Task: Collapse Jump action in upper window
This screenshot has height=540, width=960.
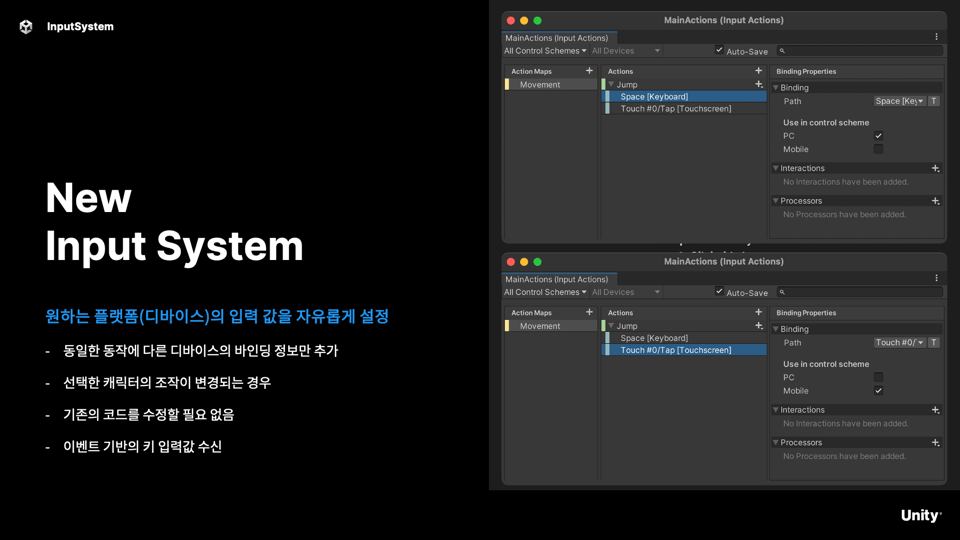Action: click(x=611, y=84)
